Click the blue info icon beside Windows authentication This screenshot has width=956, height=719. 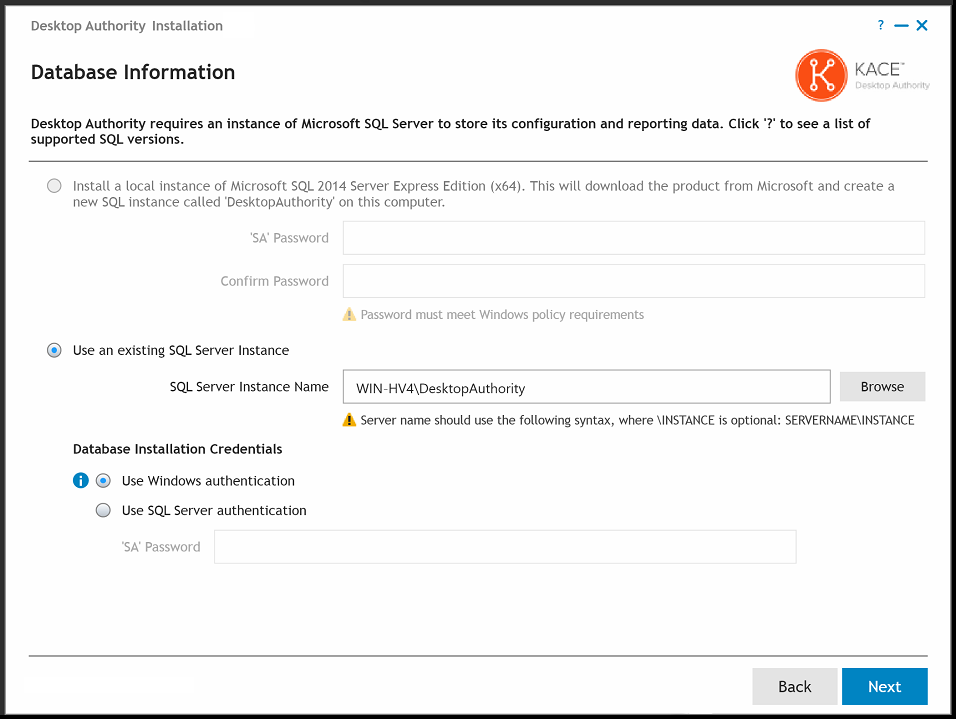click(81, 481)
